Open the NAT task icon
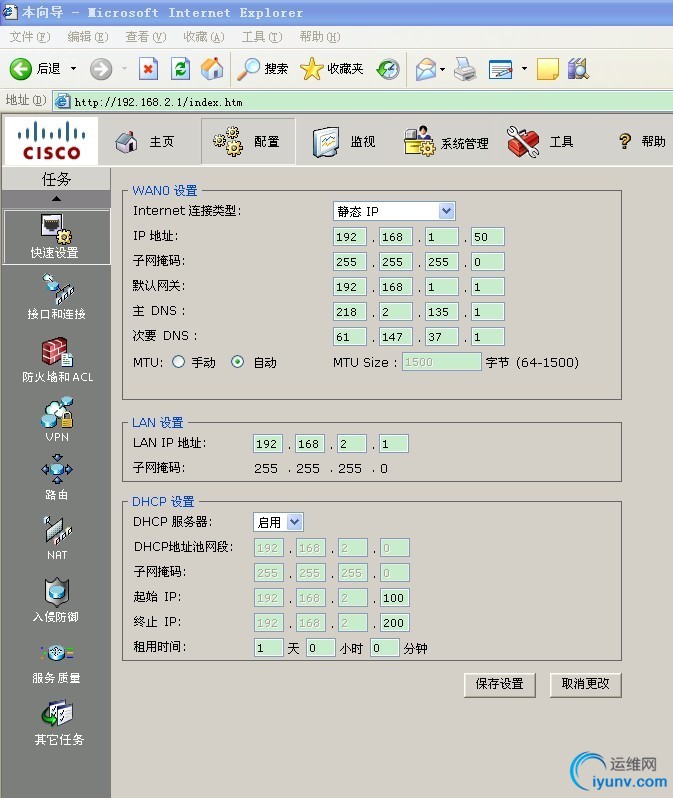The image size is (673, 798). coord(57,538)
